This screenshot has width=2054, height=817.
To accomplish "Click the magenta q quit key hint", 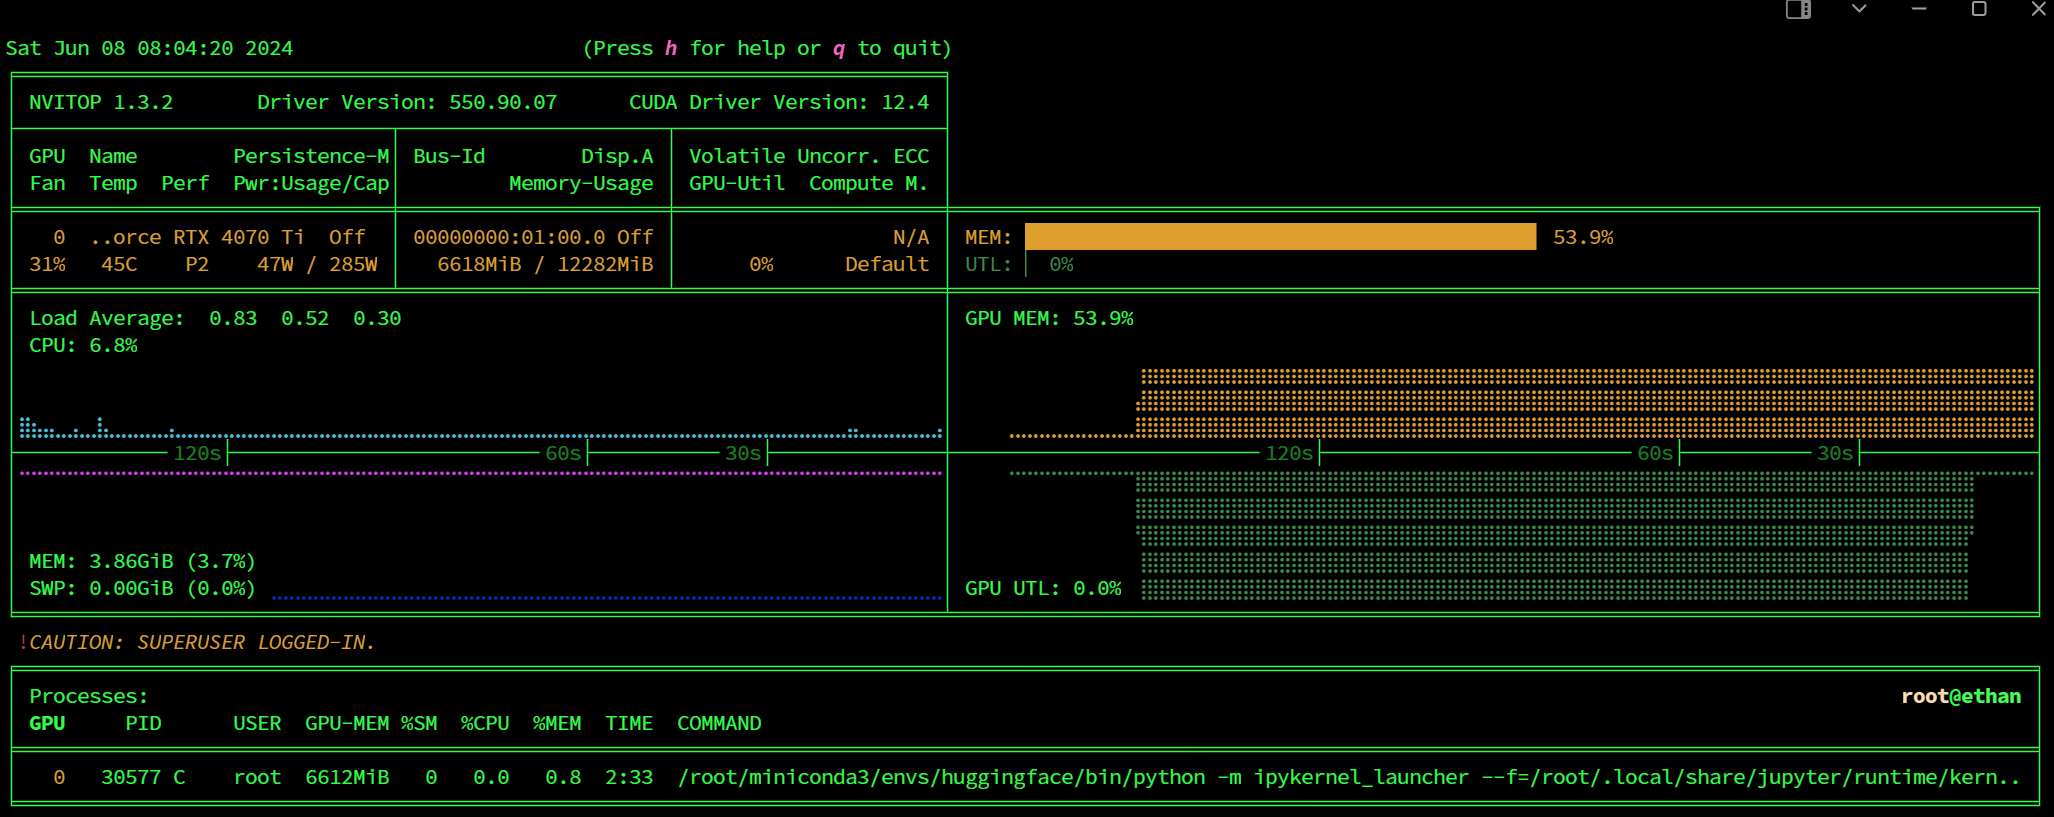I will pyautogui.click(x=839, y=49).
